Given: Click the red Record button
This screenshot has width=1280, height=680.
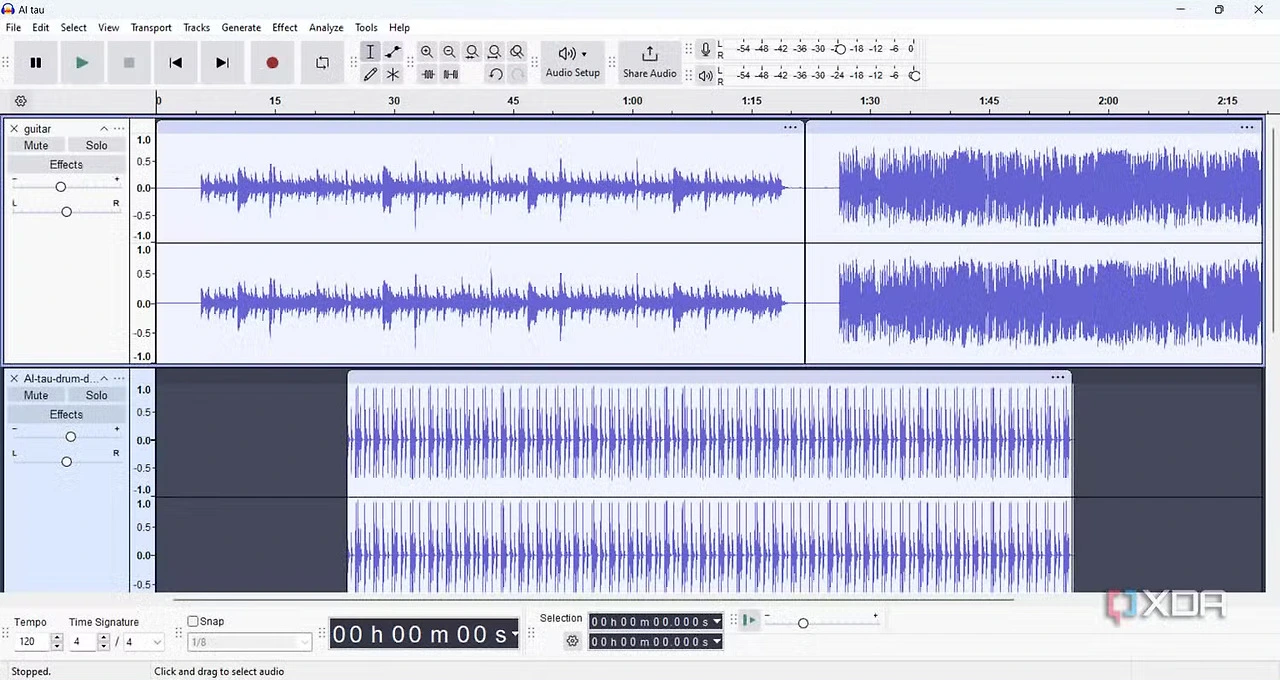Looking at the screenshot, I should pos(272,63).
